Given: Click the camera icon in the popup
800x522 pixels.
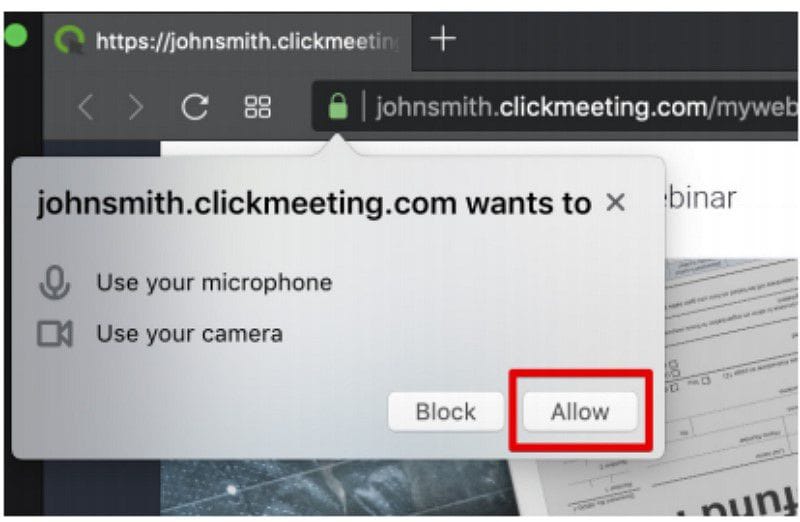Looking at the screenshot, I should pos(55,334).
